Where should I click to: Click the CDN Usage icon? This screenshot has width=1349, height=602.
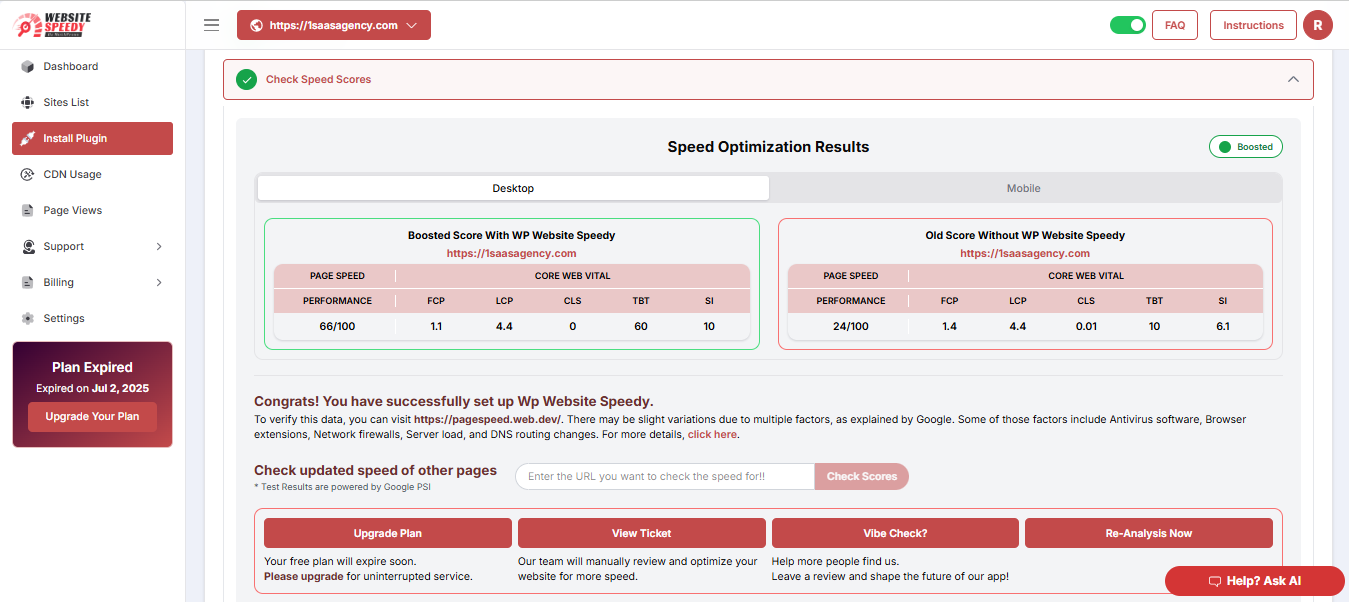point(28,175)
